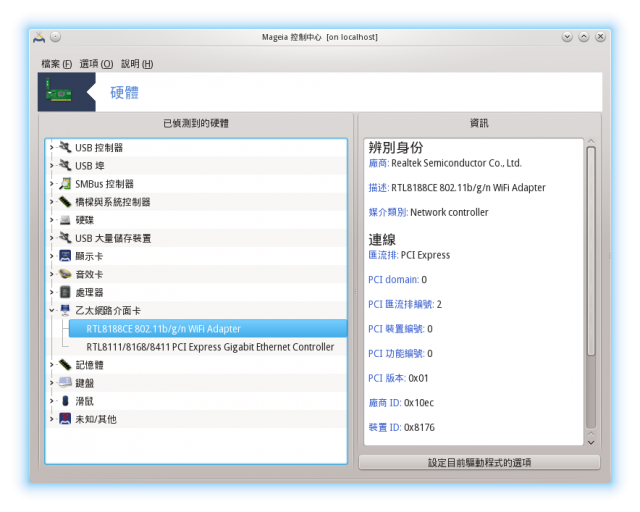
Task: Select RTL8188CE 802.11b/g/n WiFi Adapter row
Action: (x=208, y=329)
